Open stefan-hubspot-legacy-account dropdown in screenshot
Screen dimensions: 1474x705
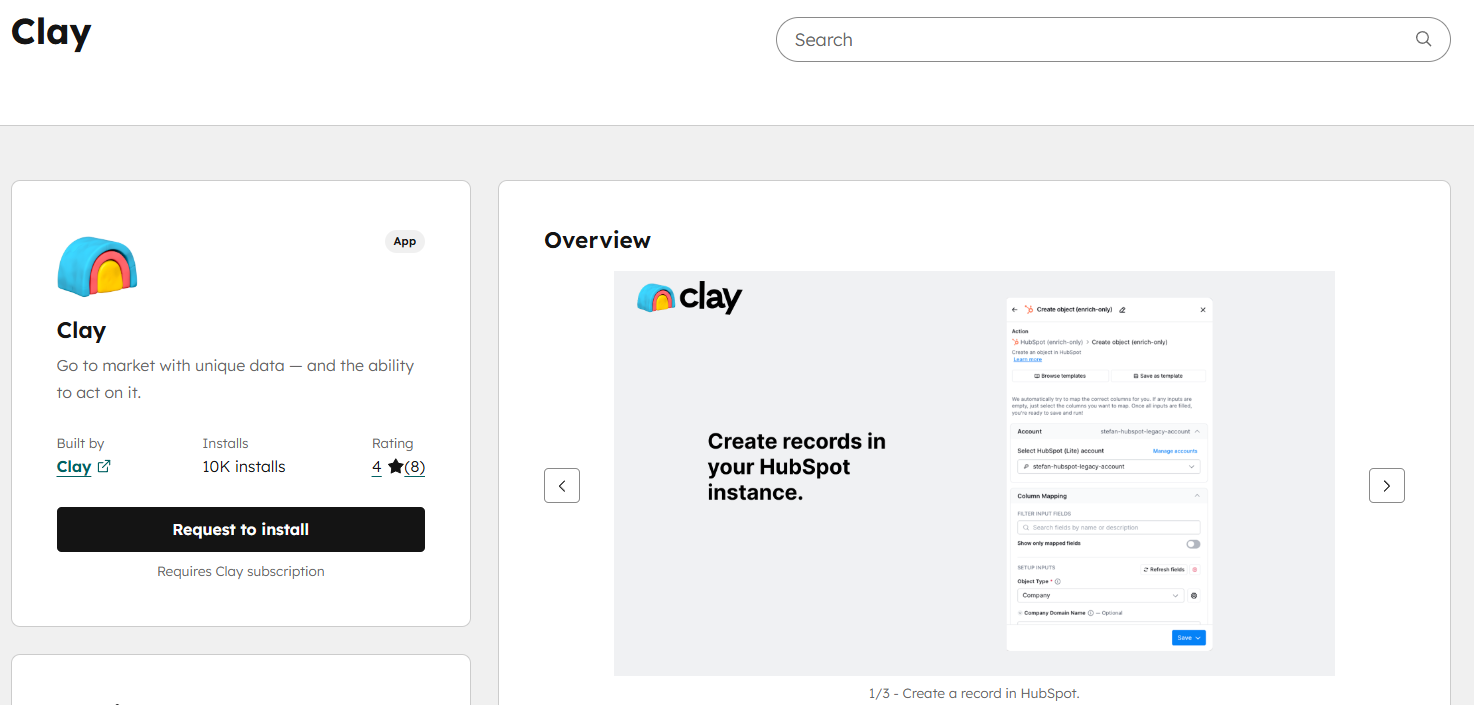point(1109,467)
